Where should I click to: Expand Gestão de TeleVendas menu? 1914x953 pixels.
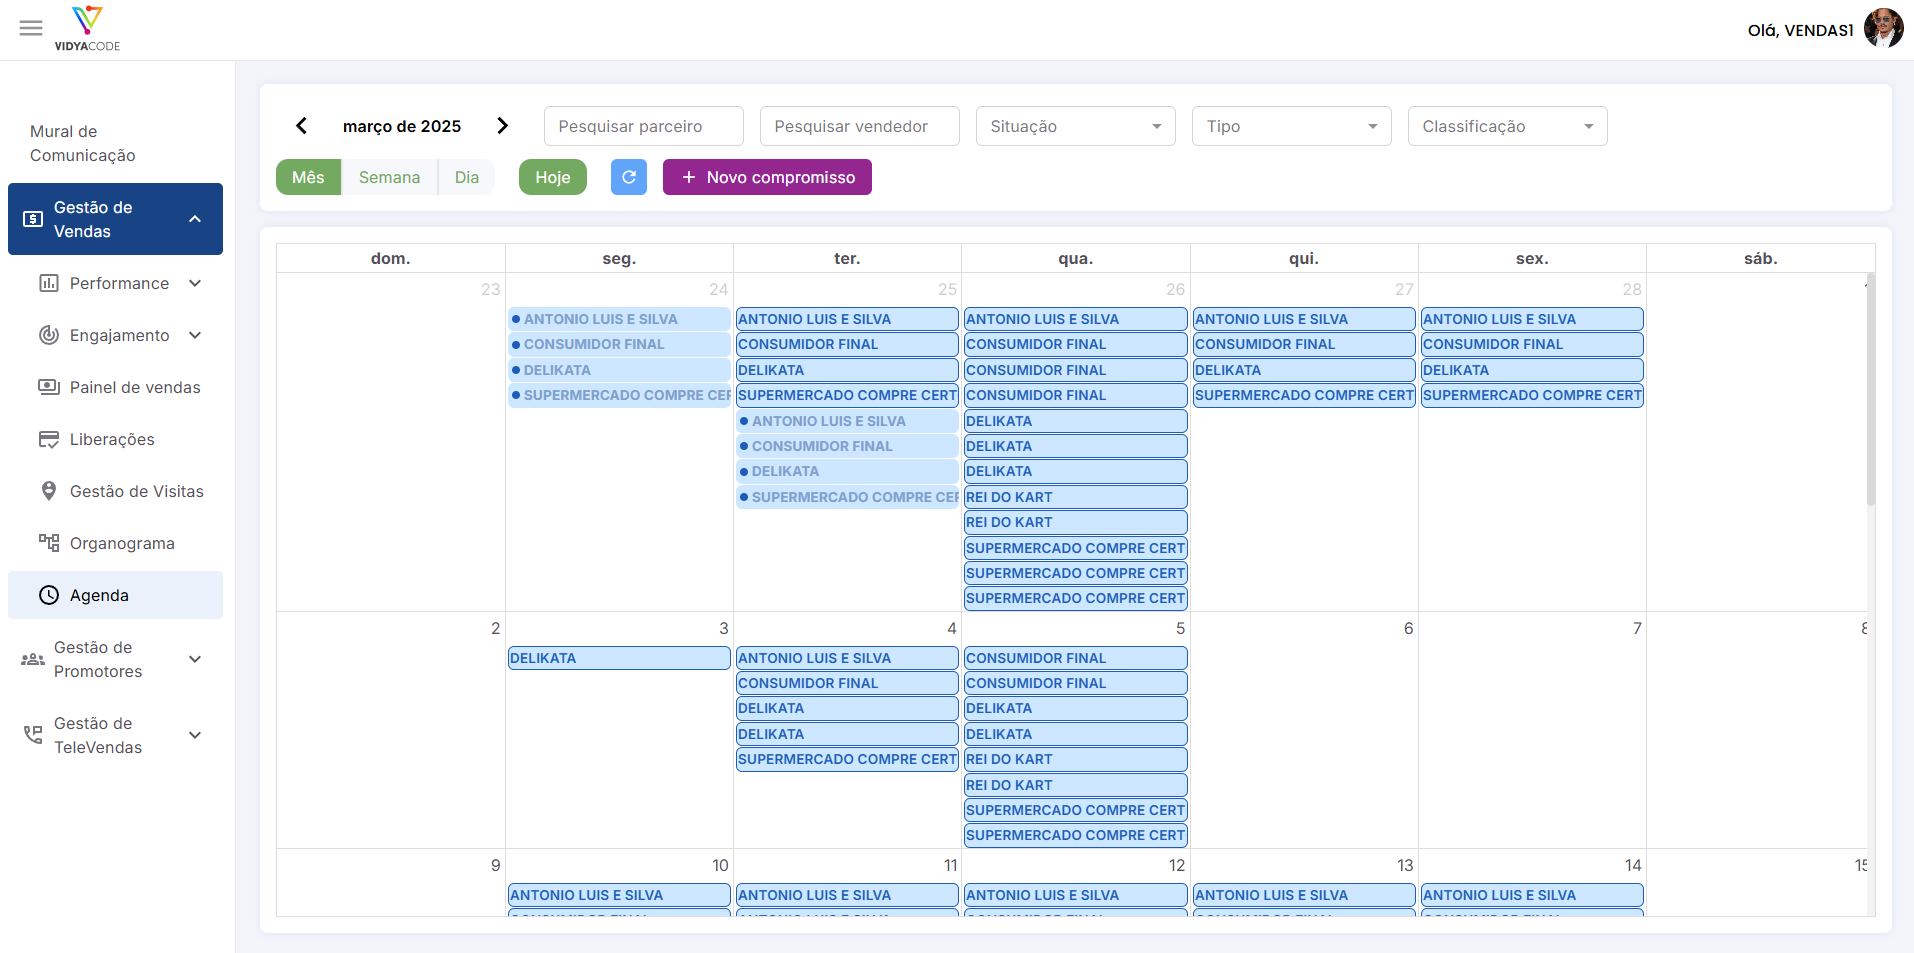coord(195,735)
